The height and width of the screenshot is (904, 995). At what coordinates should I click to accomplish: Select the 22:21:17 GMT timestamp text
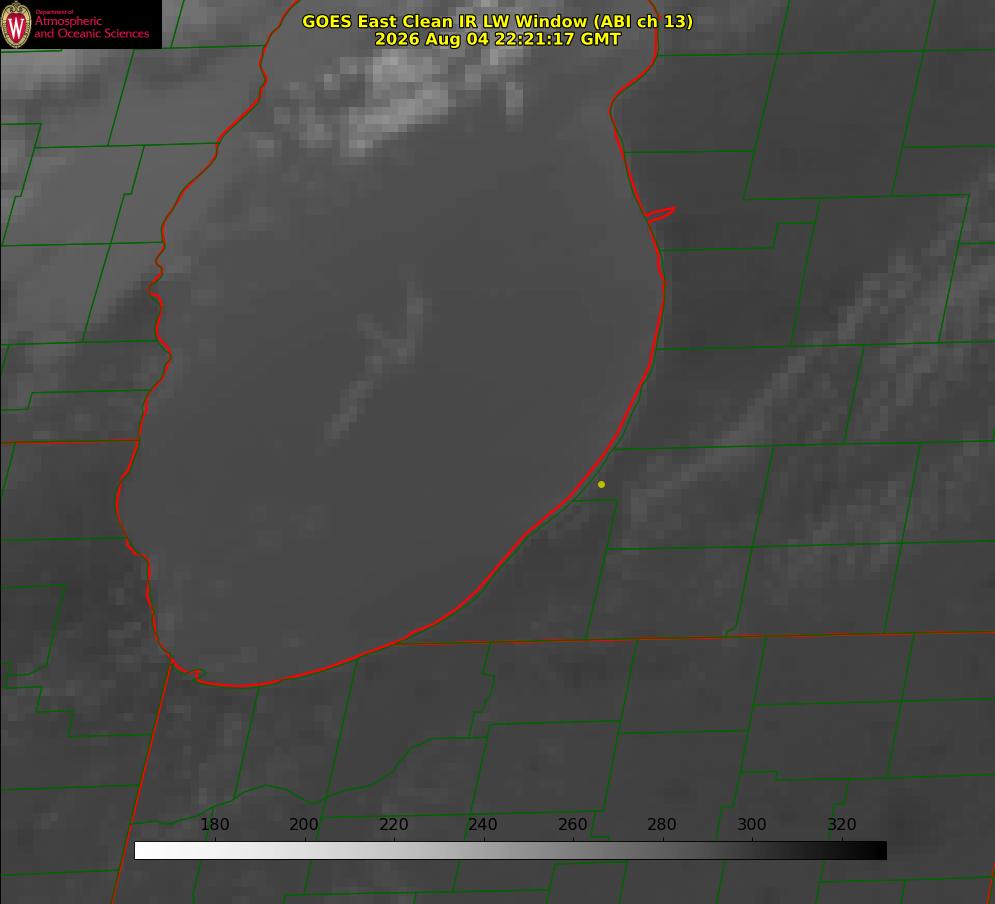pos(557,39)
